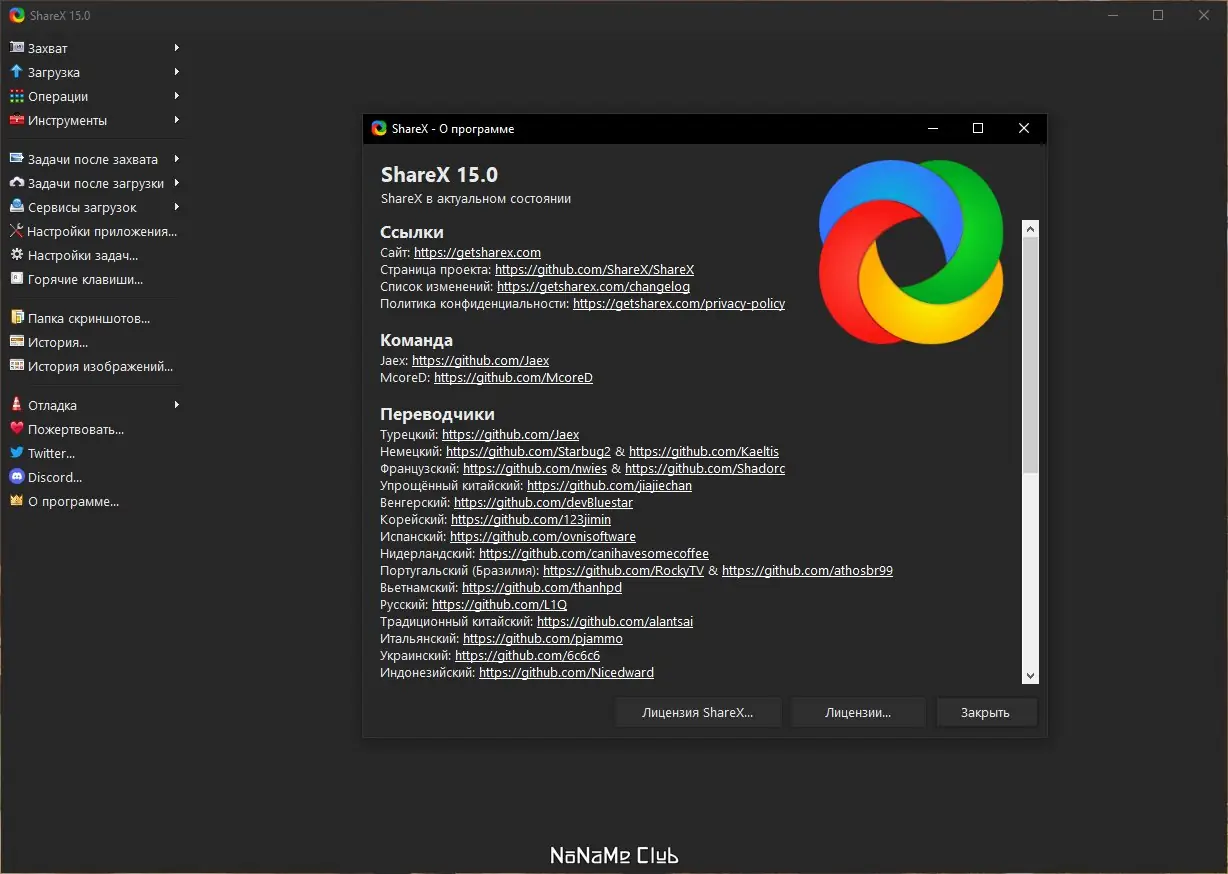Screen dimensions: 1228x874
Task: Click the Лицензии button
Action: click(858, 712)
